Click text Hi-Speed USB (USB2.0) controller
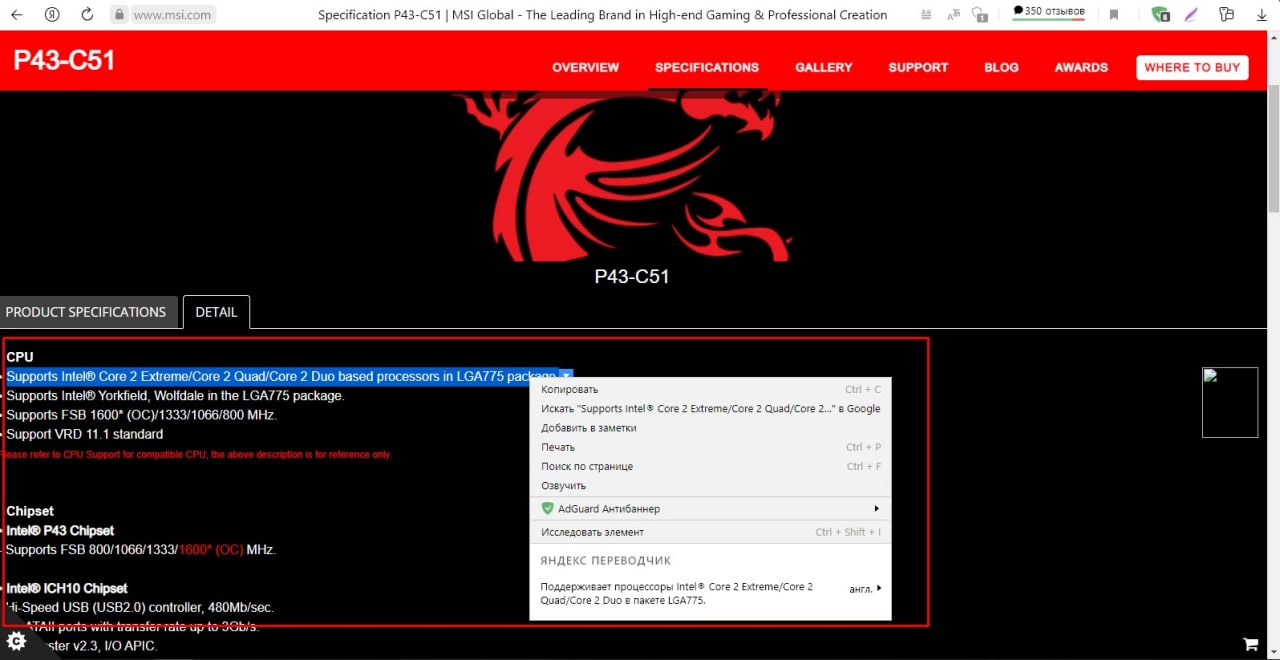Screen dimensions: 1280x660 [139, 607]
